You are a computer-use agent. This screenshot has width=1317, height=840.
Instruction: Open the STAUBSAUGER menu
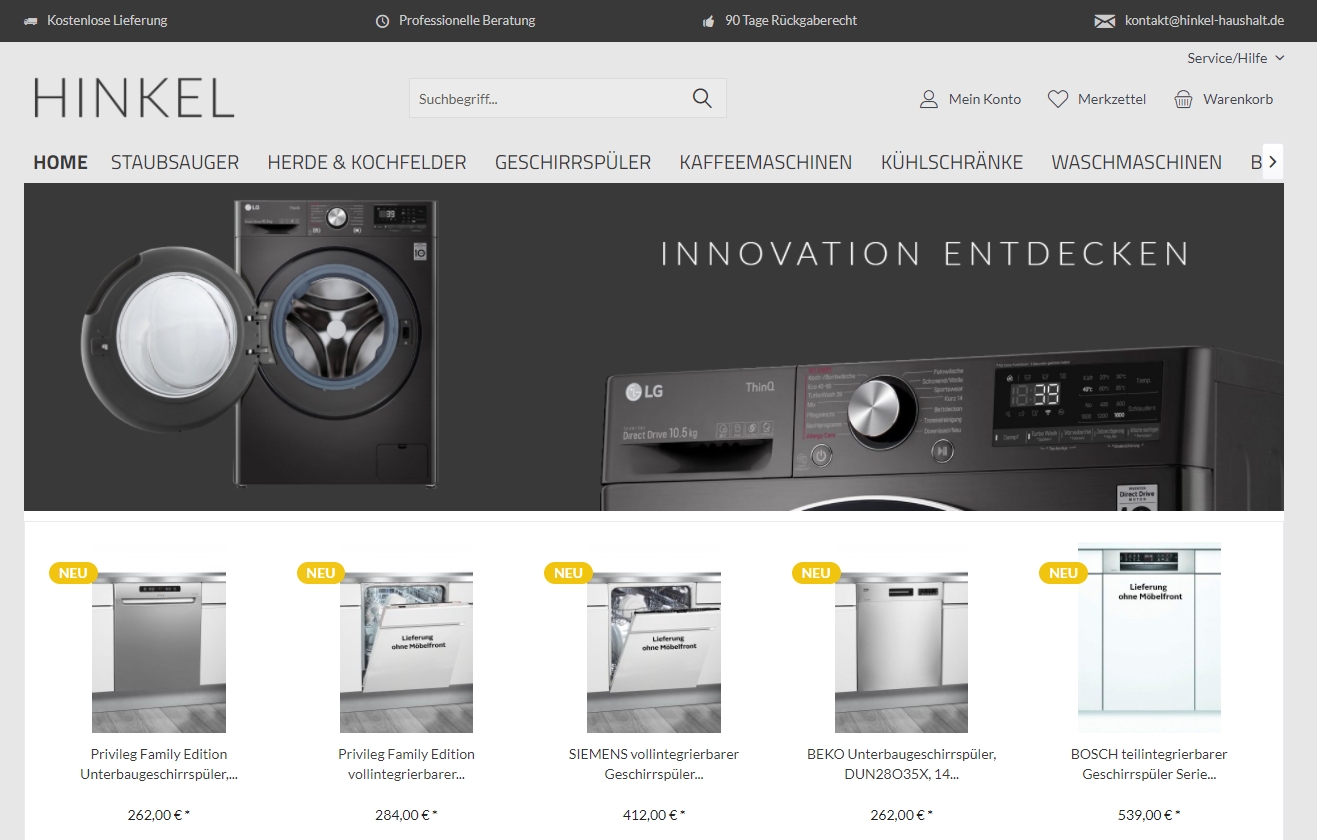click(175, 162)
